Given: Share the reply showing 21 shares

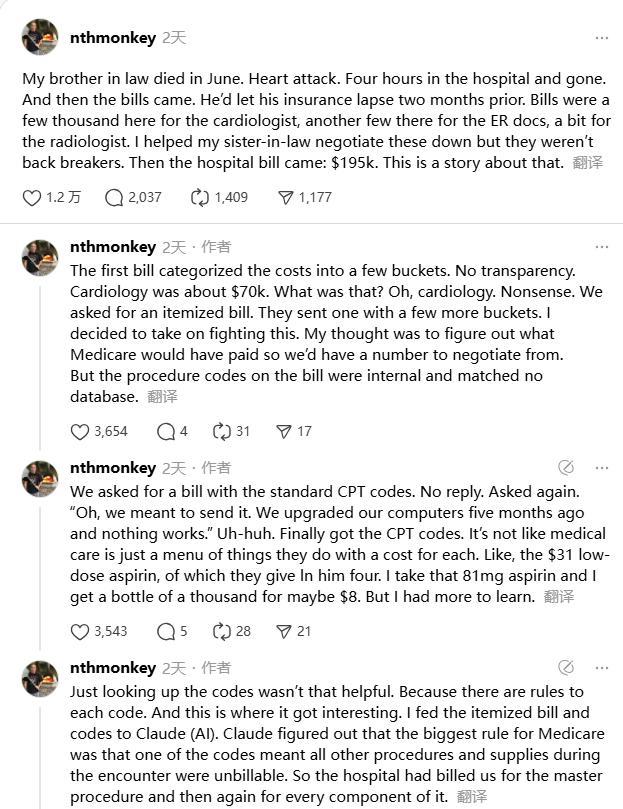Looking at the screenshot, I should tap(284, 631).
